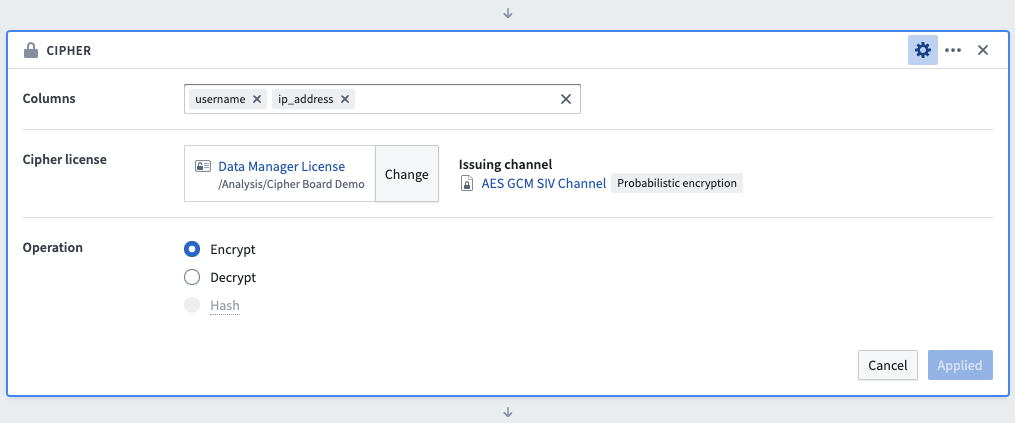Click the Hash label text
Screen dimensions: 1015x423
click(225, 306)
